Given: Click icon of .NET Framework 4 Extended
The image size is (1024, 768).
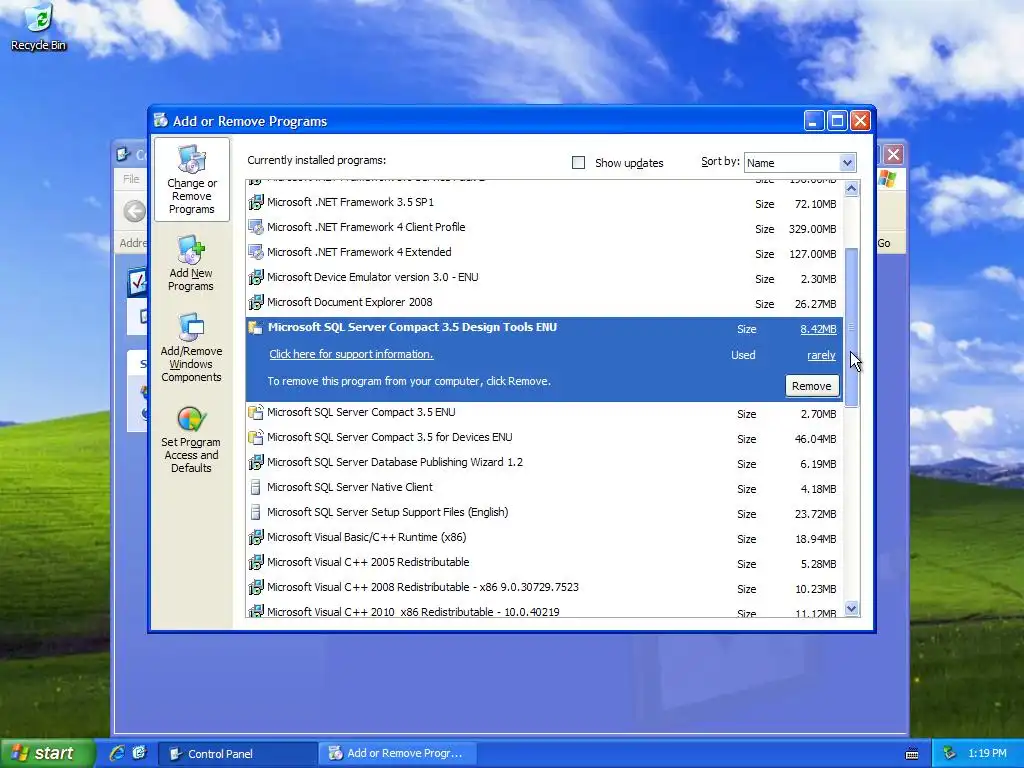Looking at the screenshot, I should click(x=256, y=252).
